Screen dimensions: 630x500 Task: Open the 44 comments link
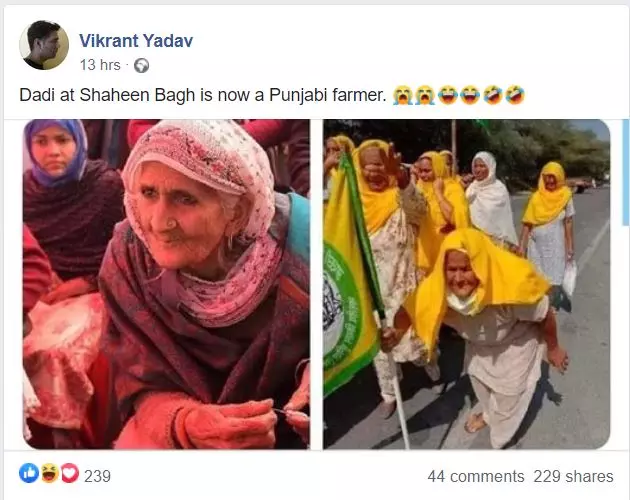(x=476, y=476)
